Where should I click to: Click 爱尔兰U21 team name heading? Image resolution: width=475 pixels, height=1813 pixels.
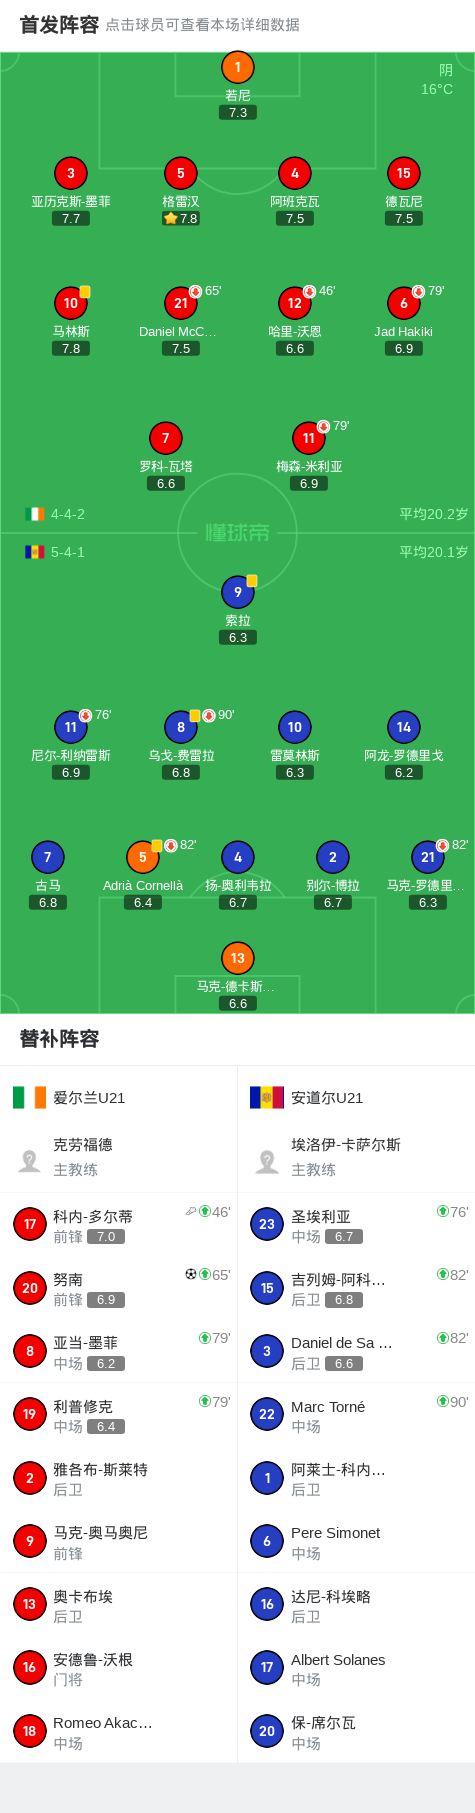click(89, 1098)
